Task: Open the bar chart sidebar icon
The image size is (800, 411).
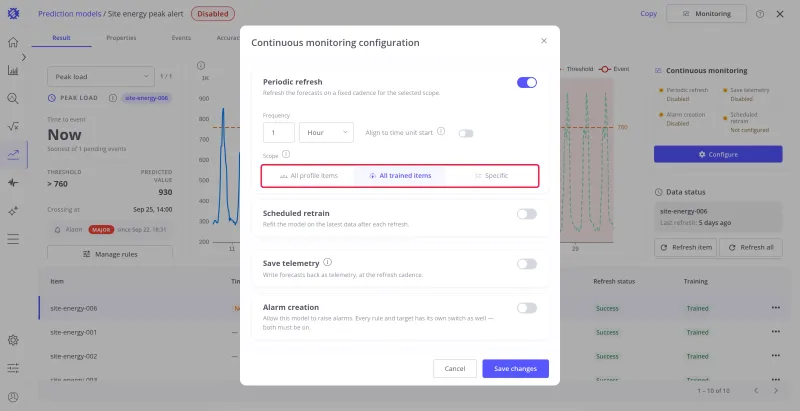Action: (x=13, y=70)
